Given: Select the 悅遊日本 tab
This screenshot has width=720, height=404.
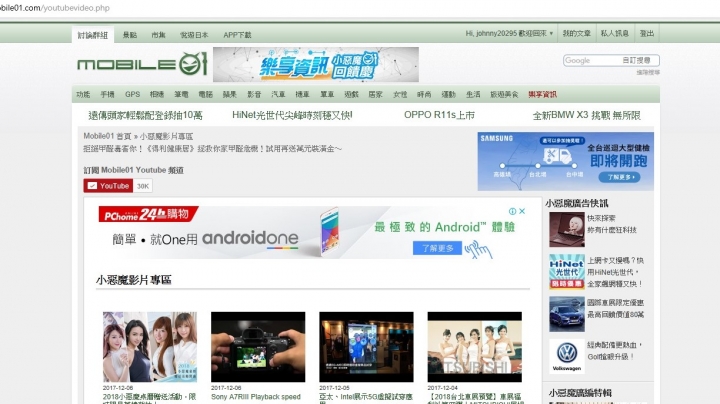Looking at the screenshot, I should click(194, 35).
